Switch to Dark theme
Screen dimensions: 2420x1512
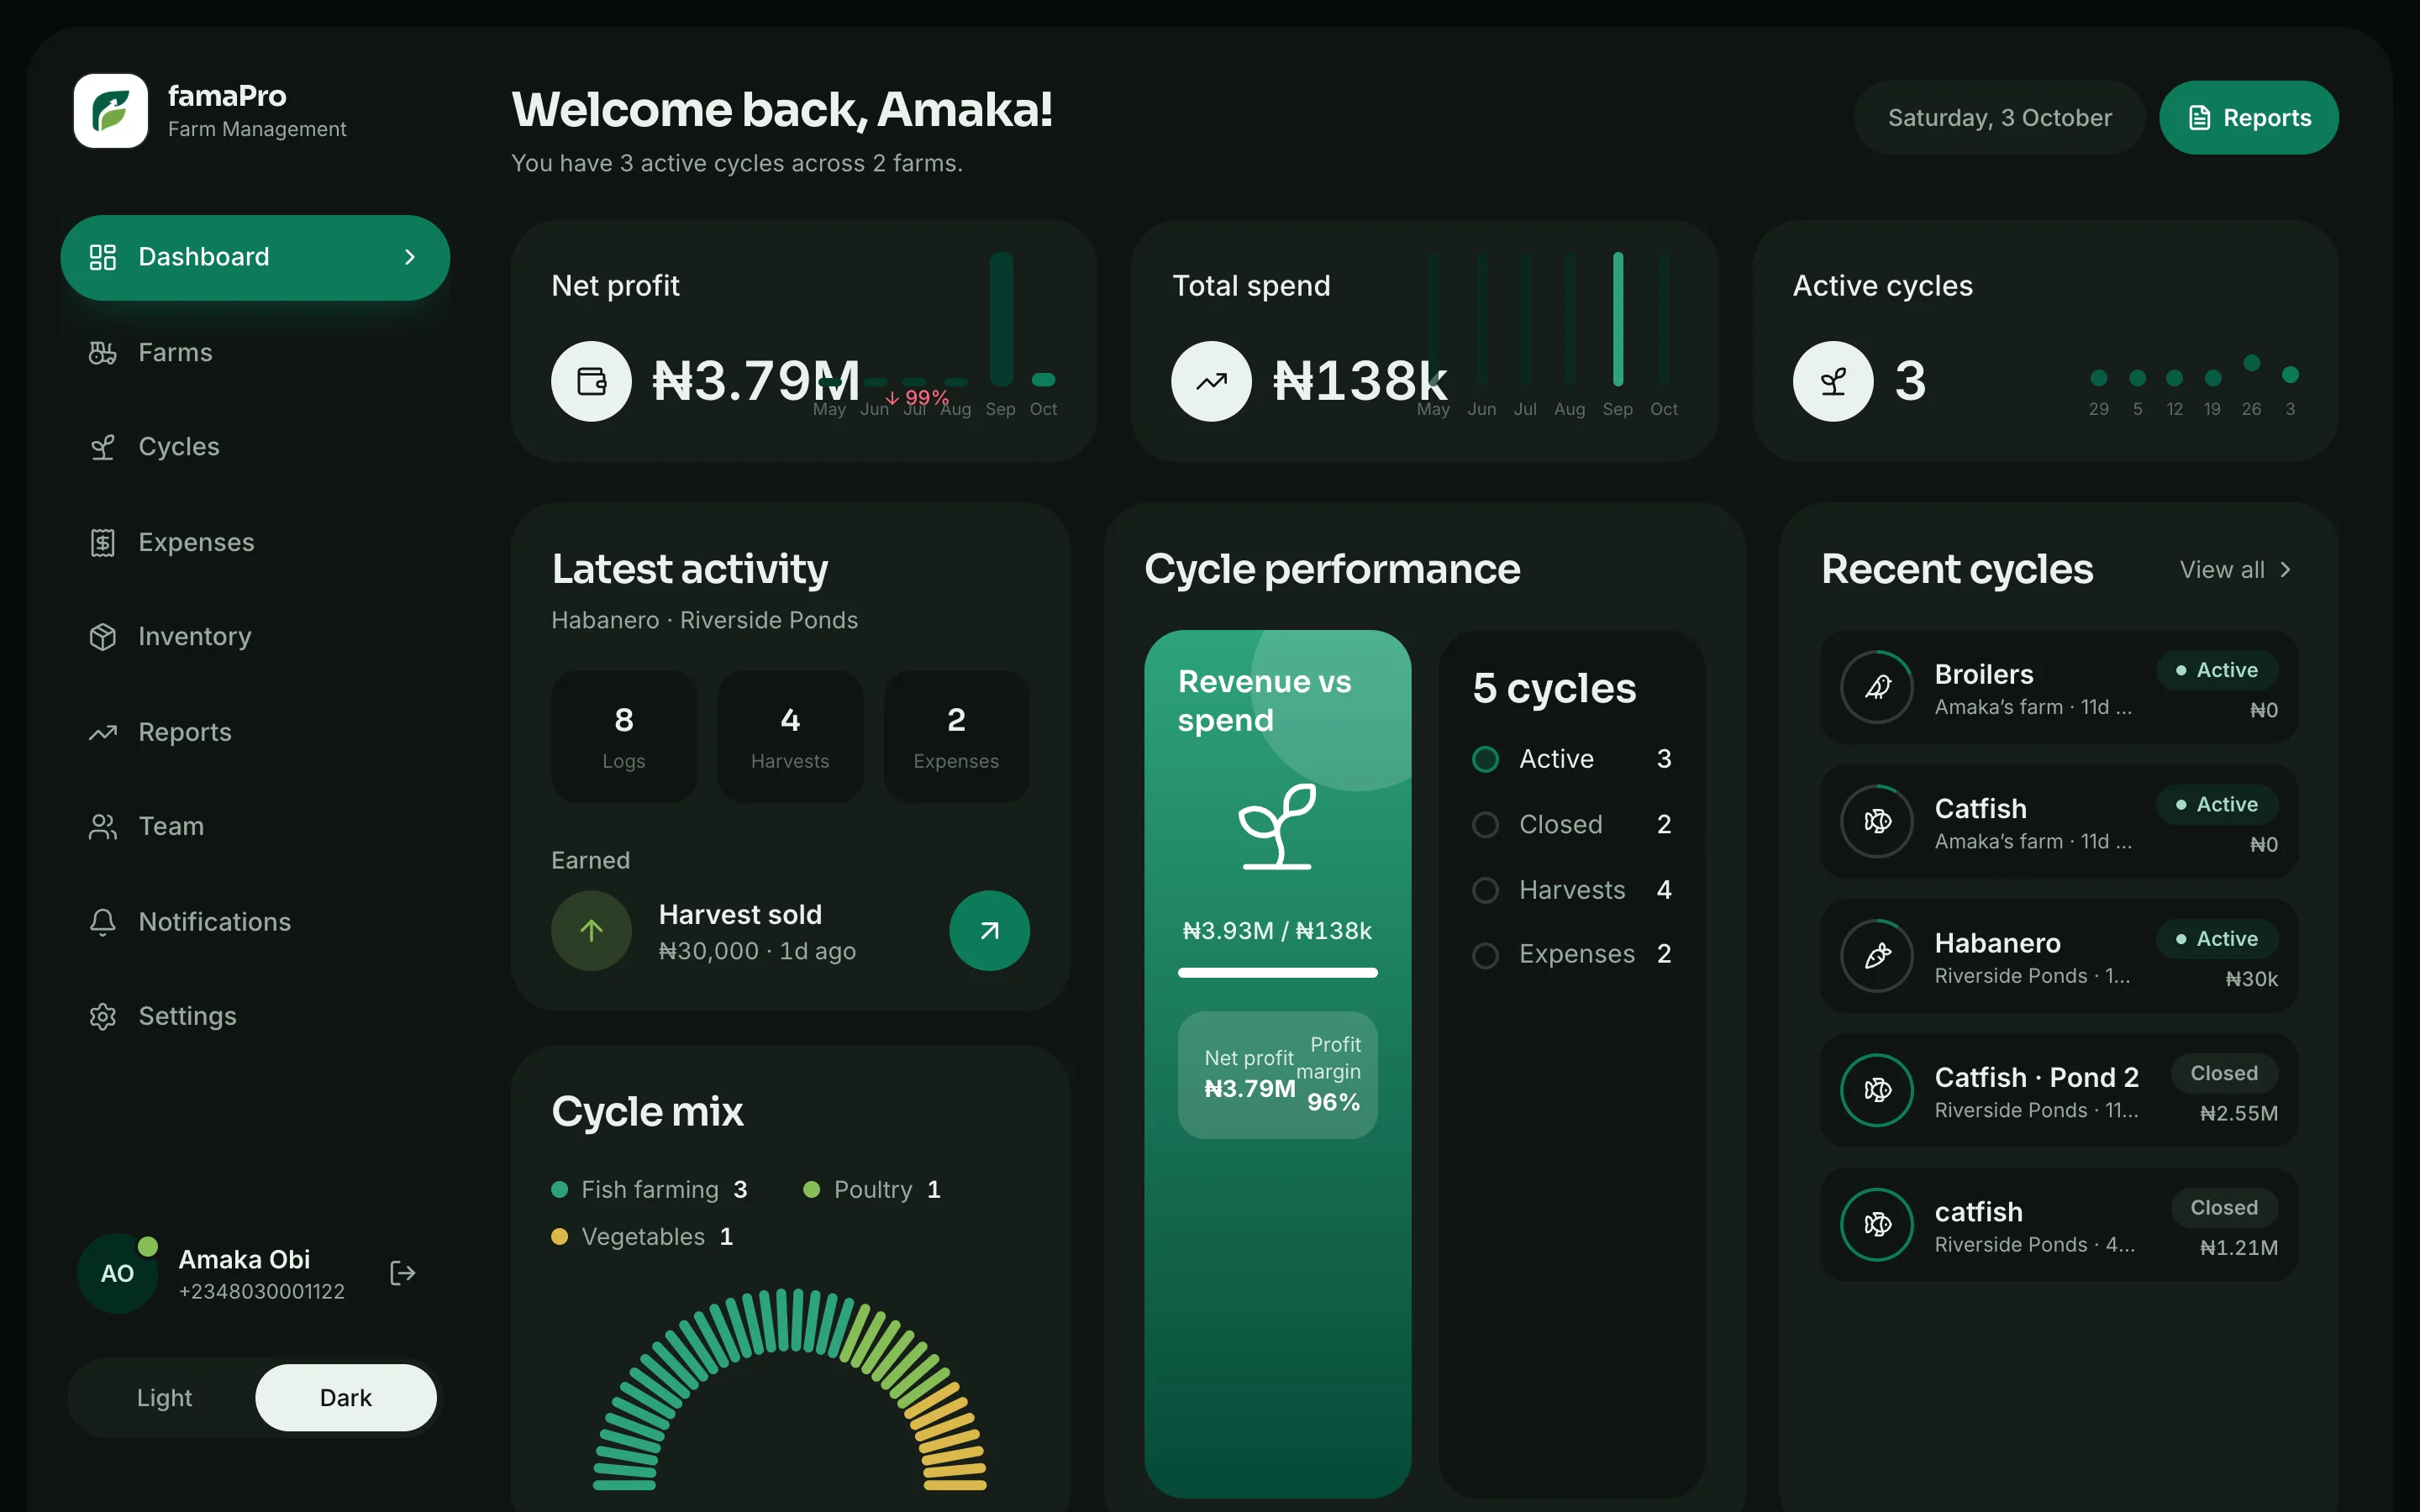point(346,1397)
